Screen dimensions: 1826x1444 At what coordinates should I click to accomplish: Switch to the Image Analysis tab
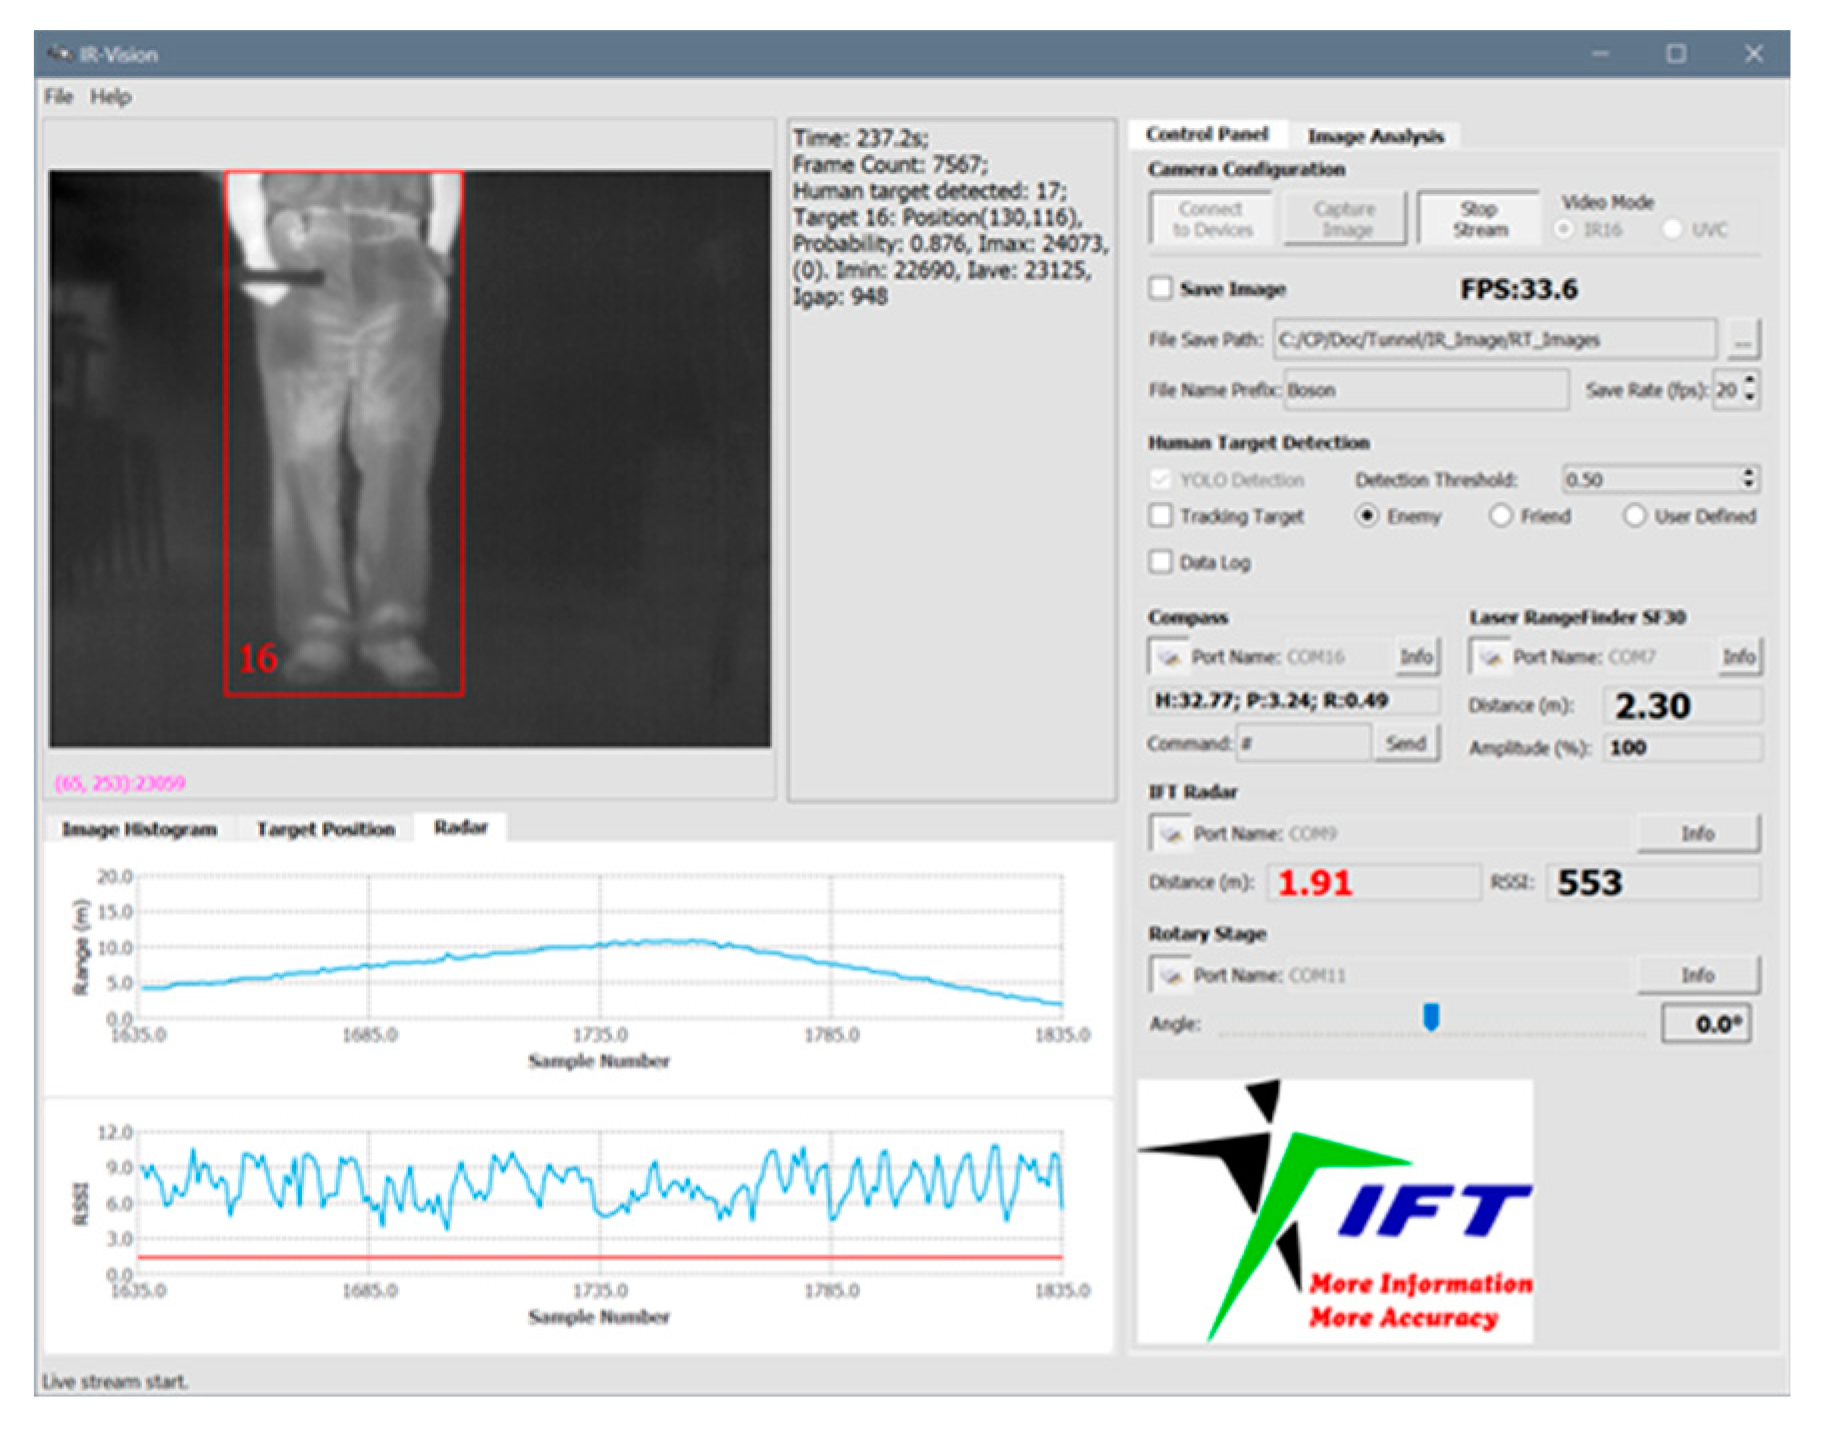tap(1375, 136)
